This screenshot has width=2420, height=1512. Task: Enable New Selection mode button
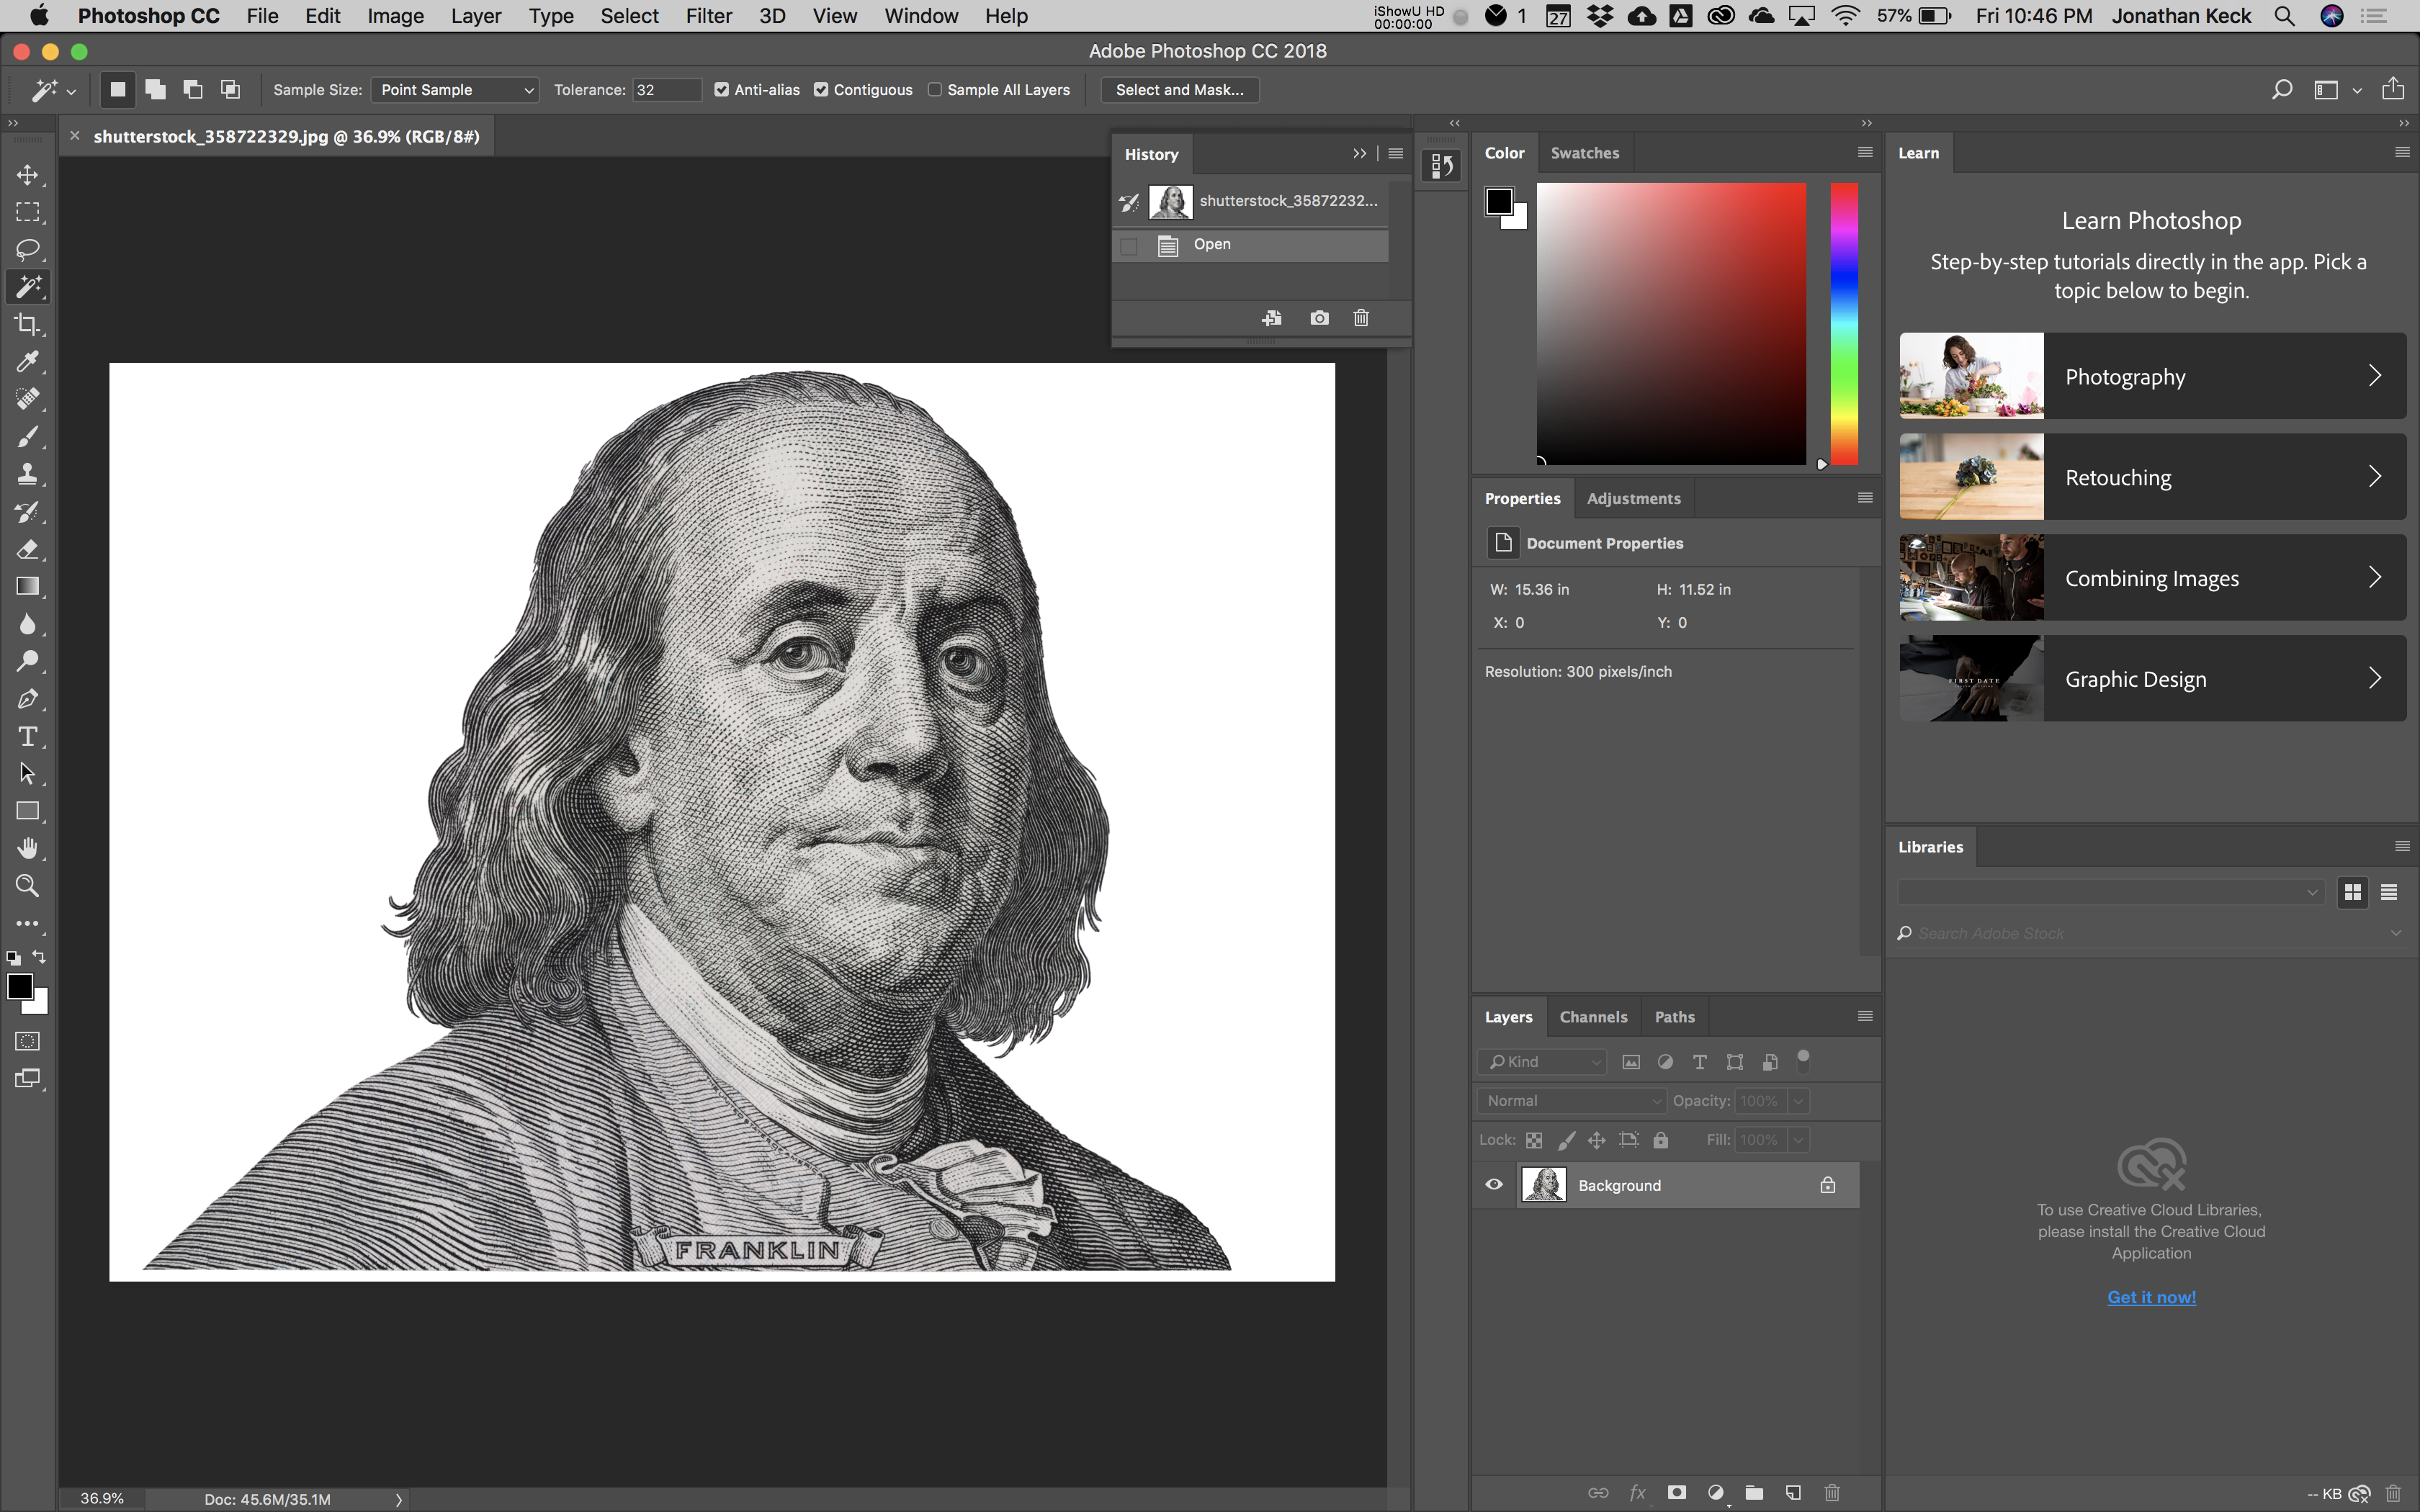tap(118, 90)
